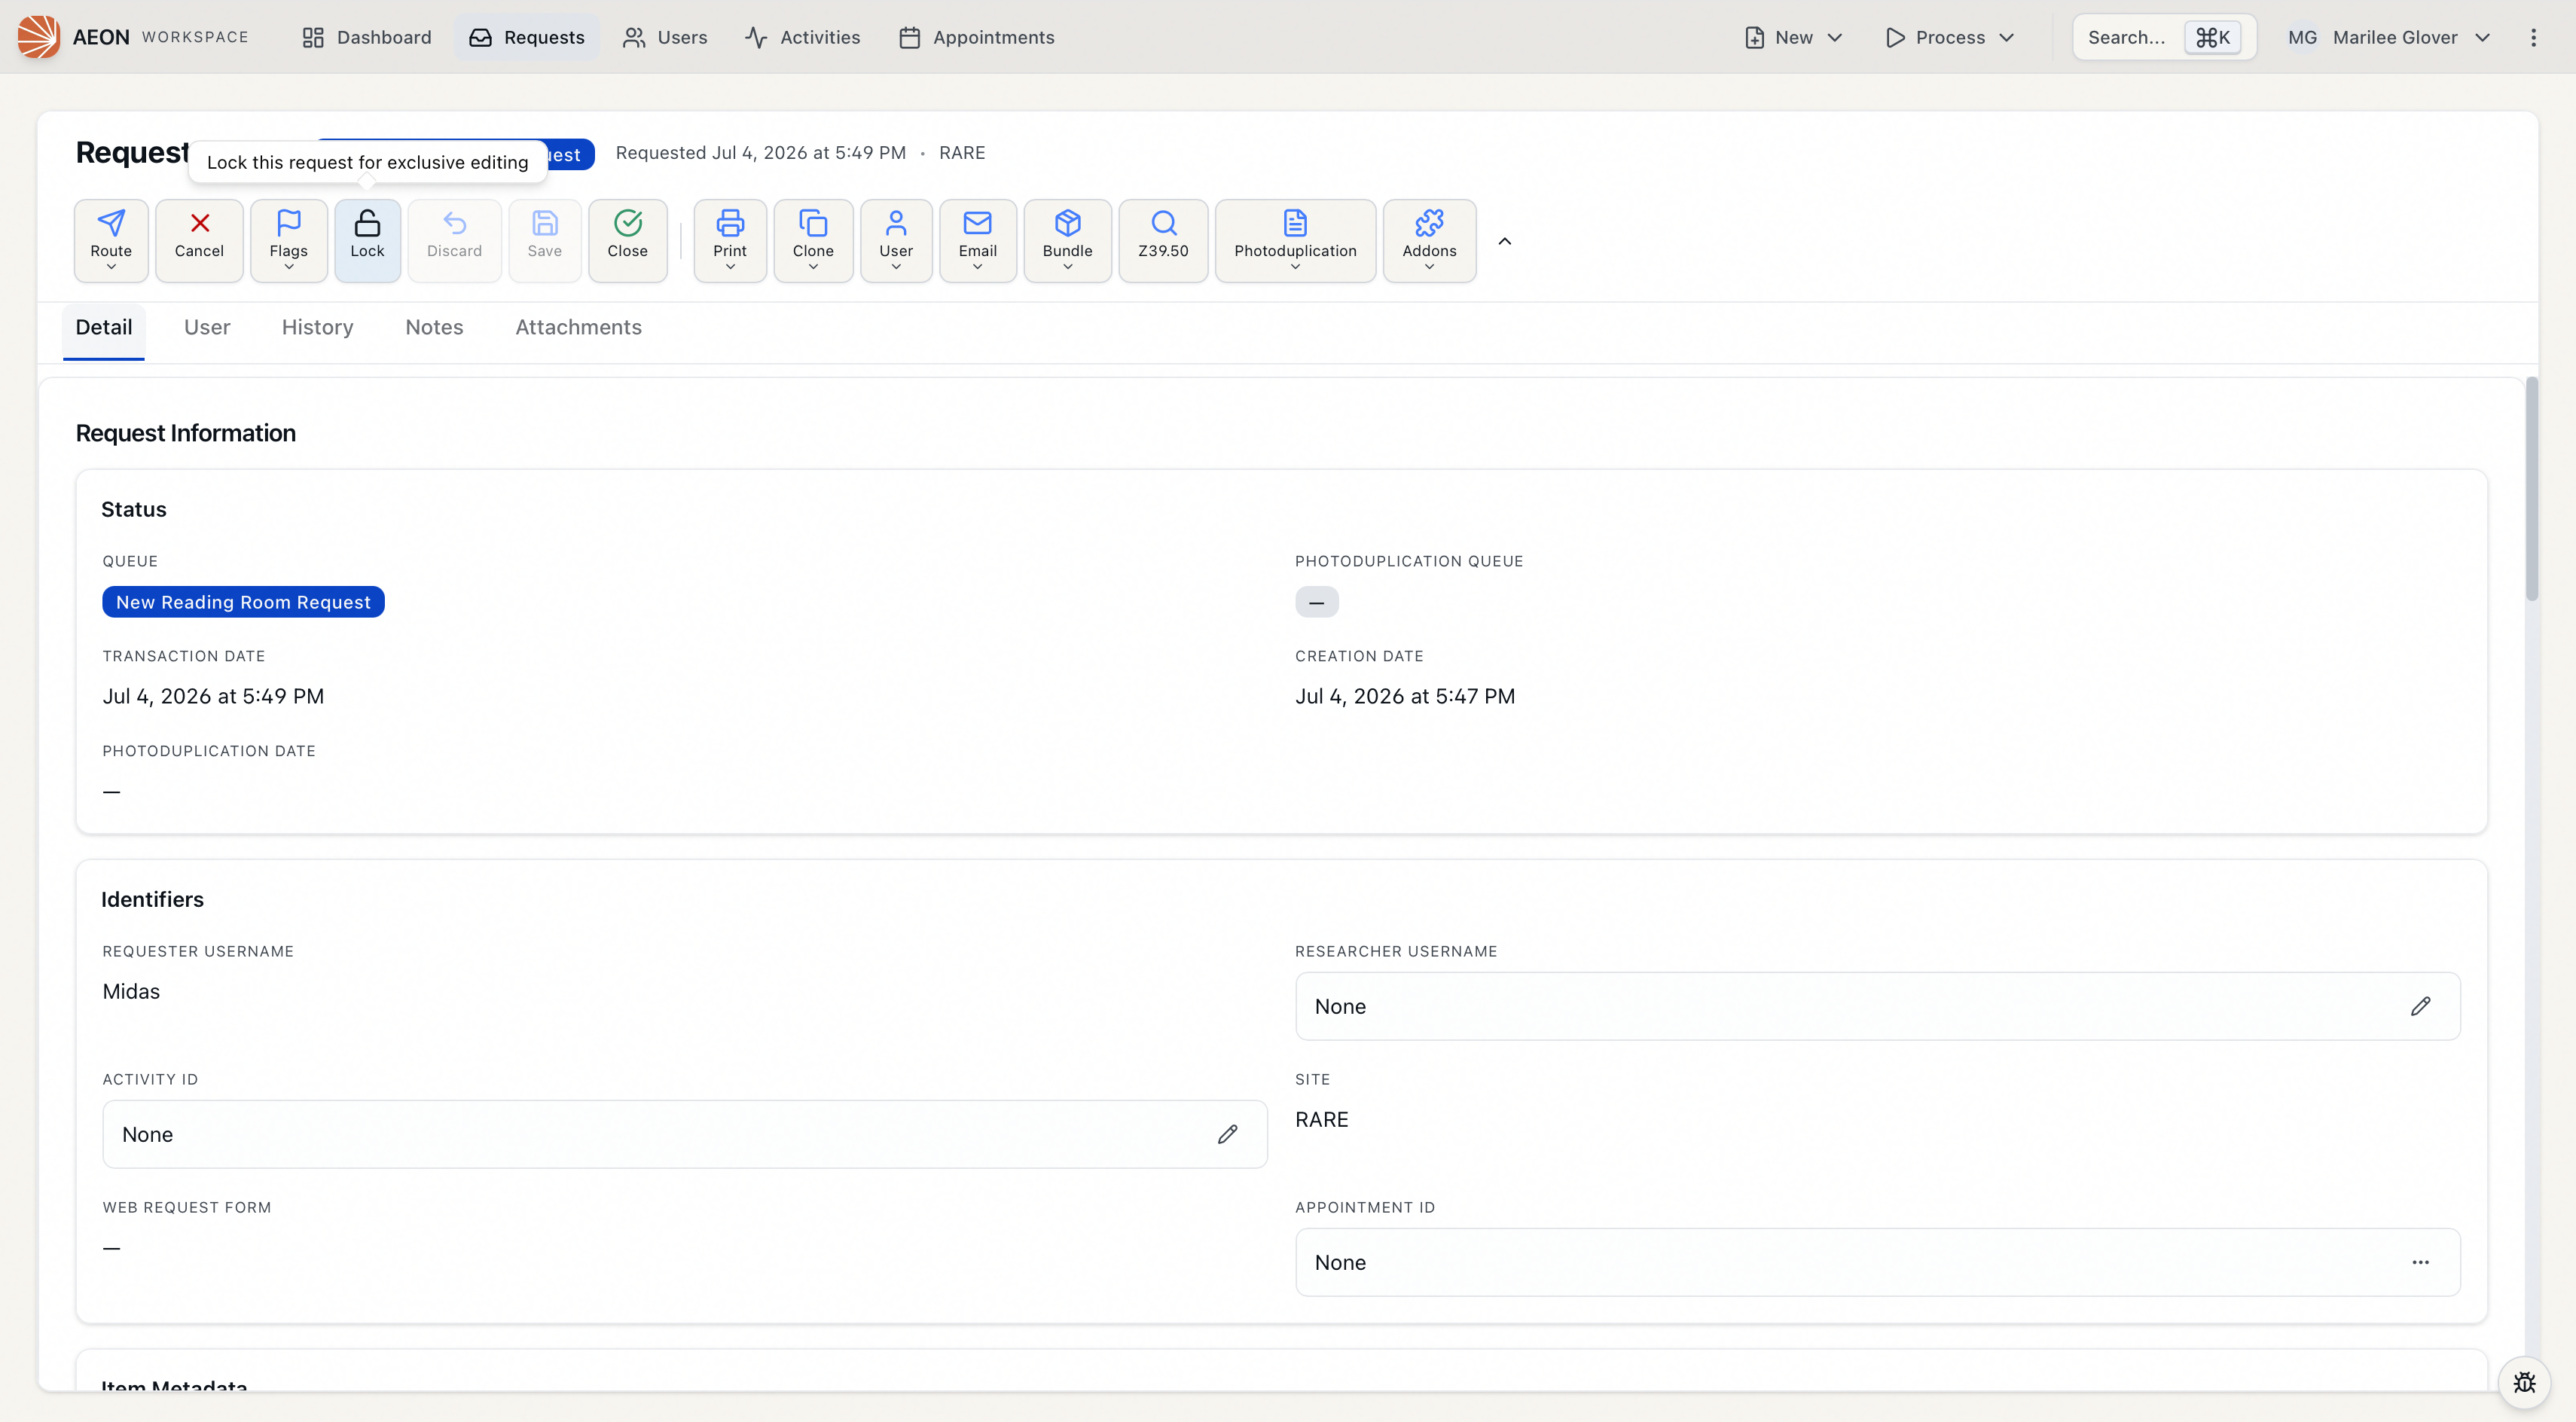Switch to the User tab

pyautogui.click(x=207, y=328)
